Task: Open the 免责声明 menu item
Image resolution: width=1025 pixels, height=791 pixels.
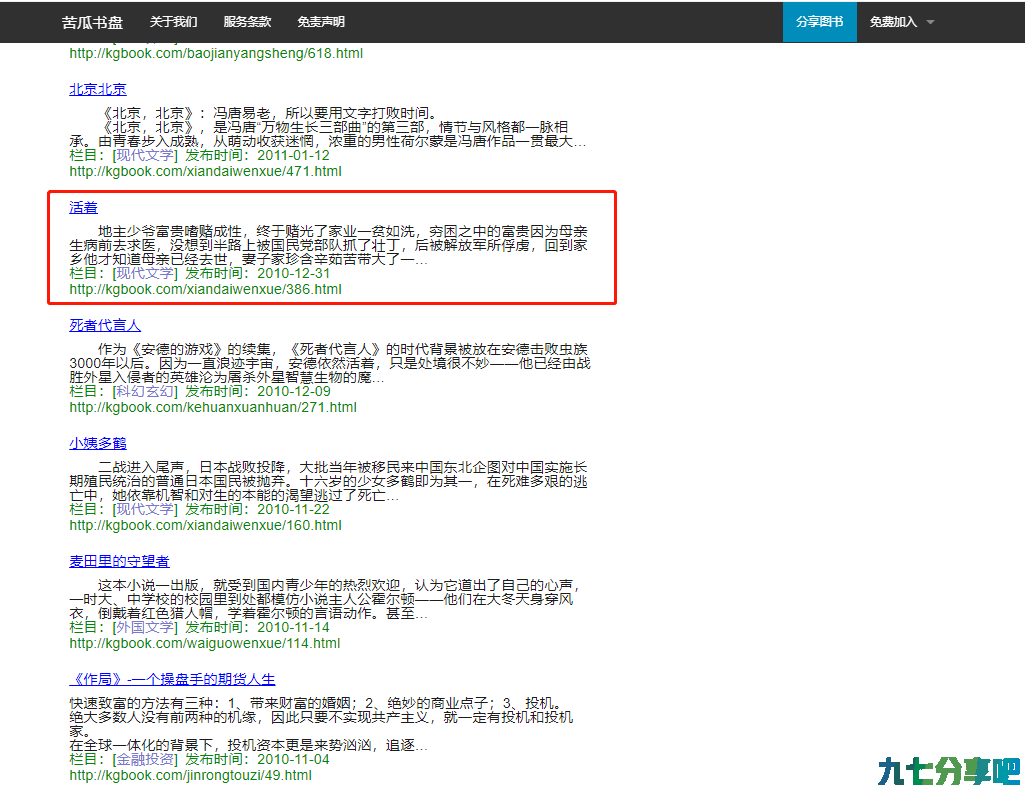Action: tap(321, 22)
